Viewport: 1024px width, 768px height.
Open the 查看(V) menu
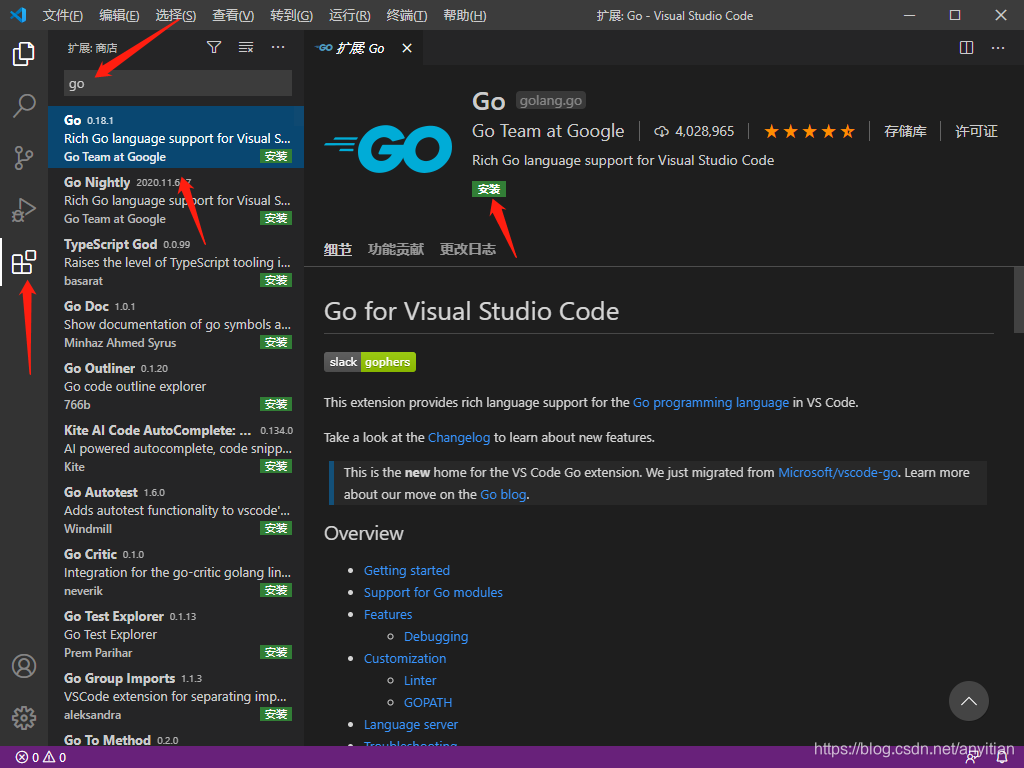[233, 16]
